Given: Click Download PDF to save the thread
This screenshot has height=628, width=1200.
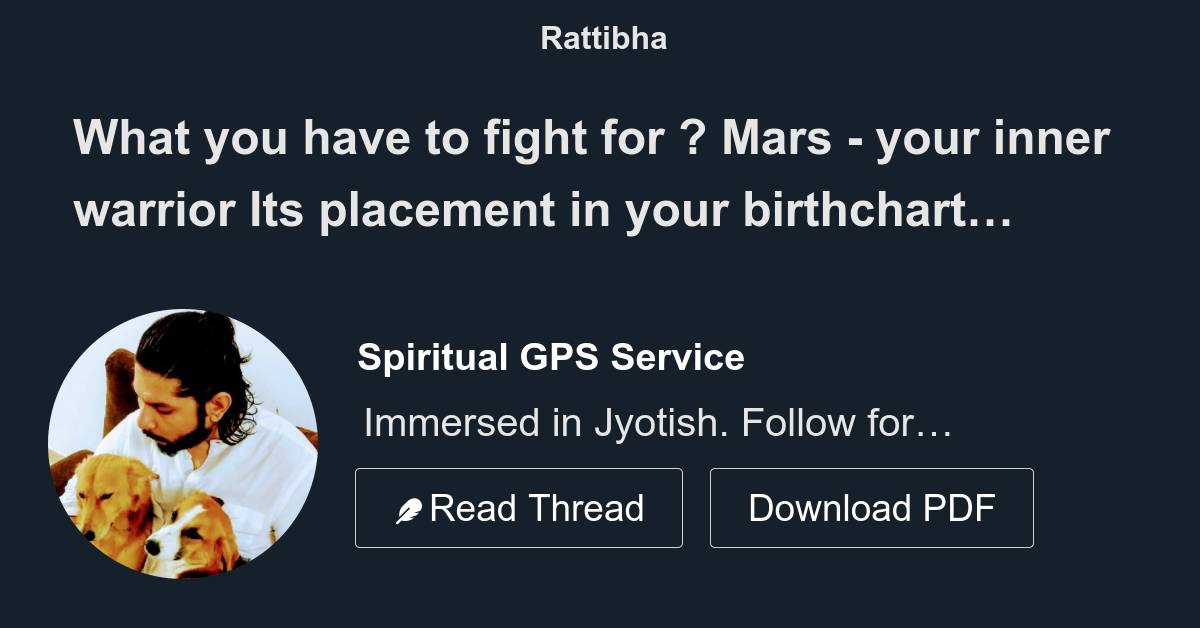Looking at the screenshot, I should point(871,507).
